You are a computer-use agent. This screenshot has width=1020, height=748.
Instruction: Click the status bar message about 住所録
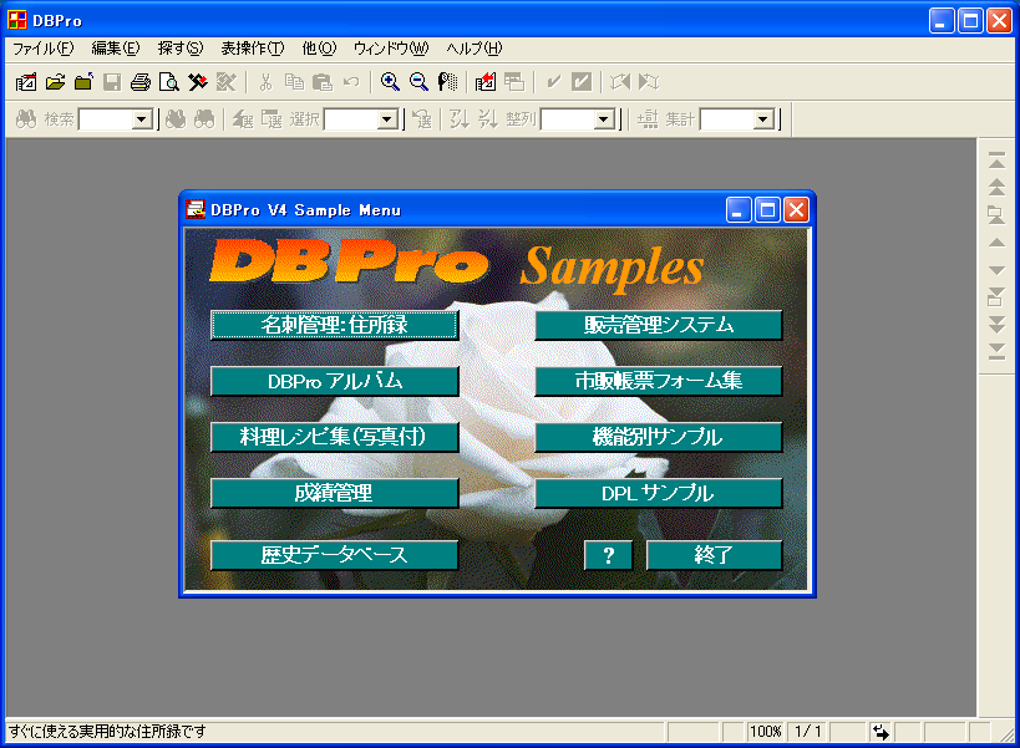(108, 732)
